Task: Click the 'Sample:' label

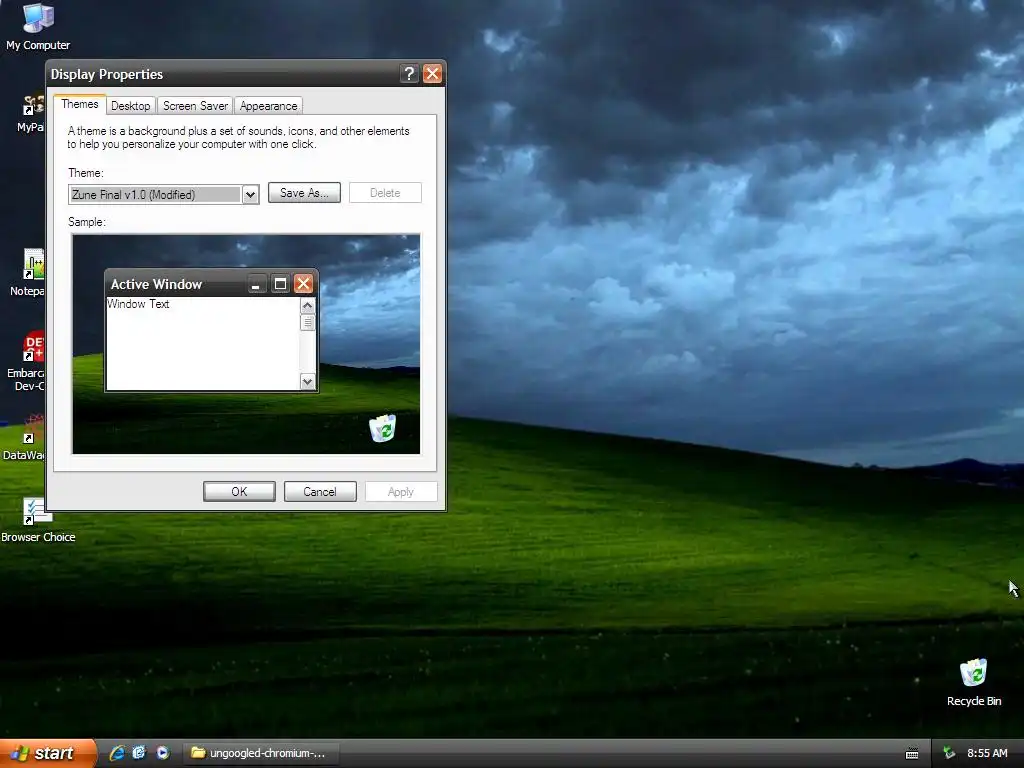Action: click(x=87, y=222)
